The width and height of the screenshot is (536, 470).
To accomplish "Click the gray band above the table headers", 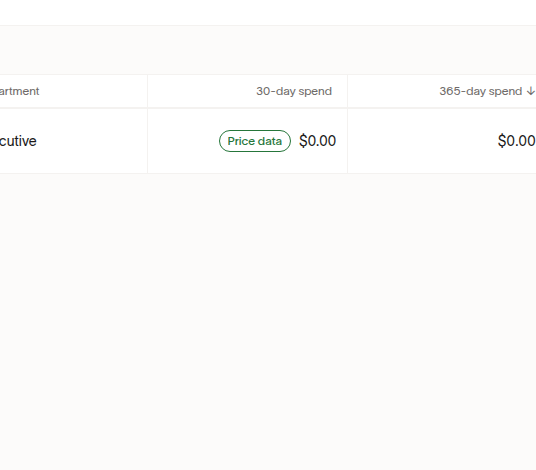I will [268, 50].
